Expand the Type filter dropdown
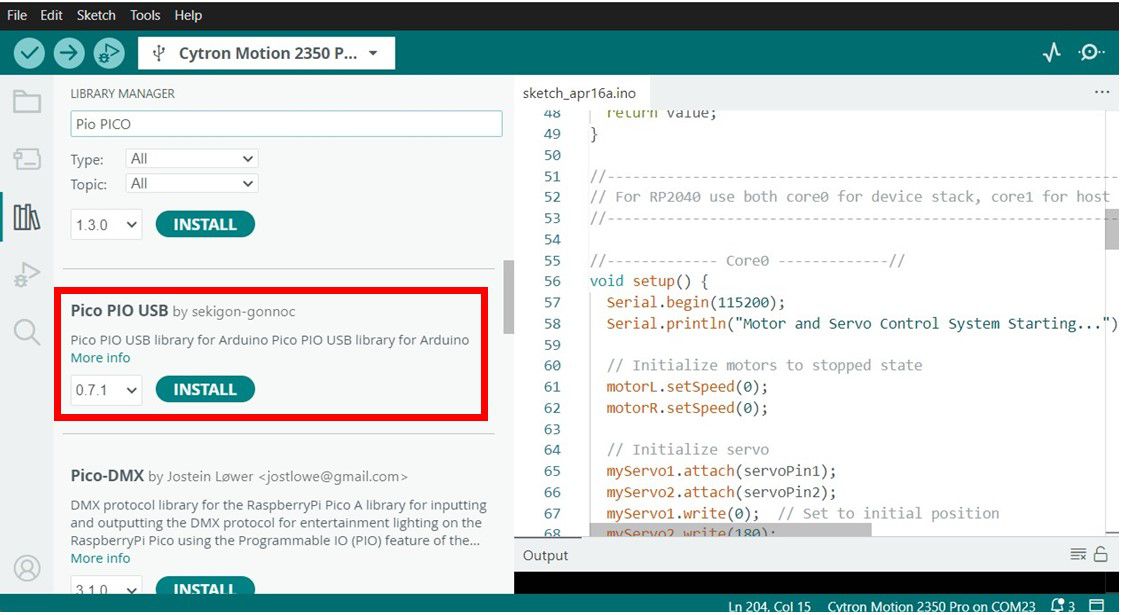The width and height of the screenshot is (1121, 615). point(192,158)
